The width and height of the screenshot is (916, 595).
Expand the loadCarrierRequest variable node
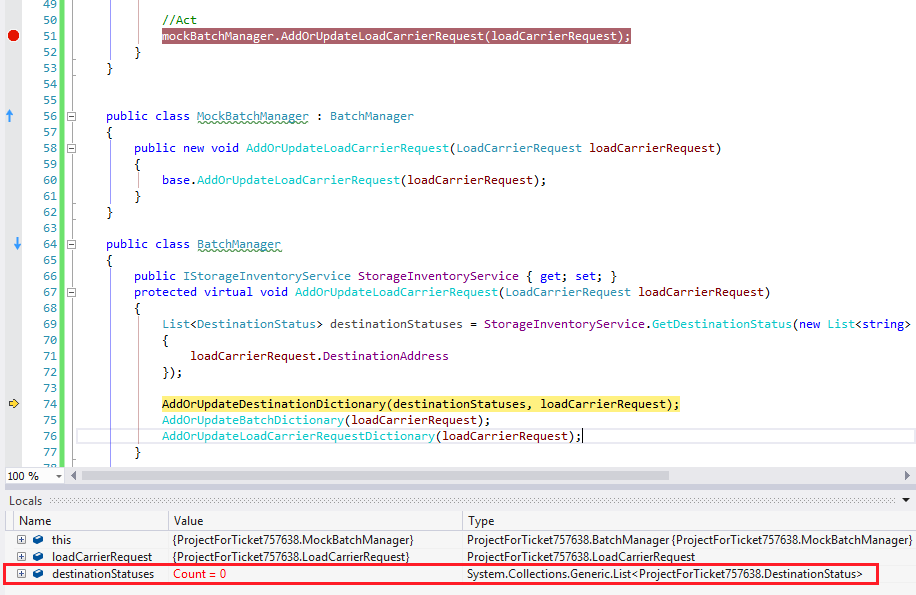pyautogui.click(x=21, y=557)
